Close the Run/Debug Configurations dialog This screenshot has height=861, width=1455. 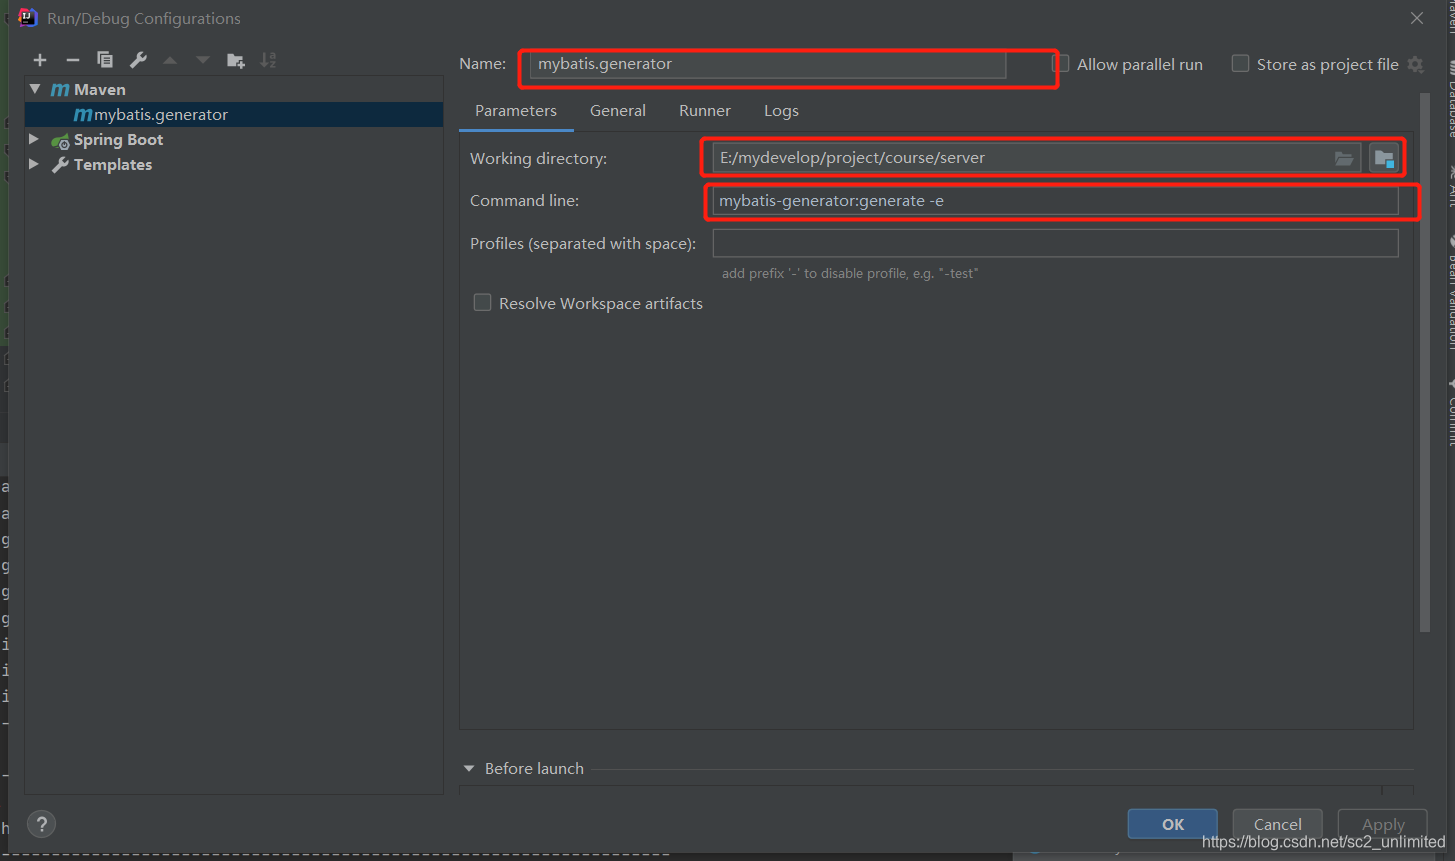[1417, 18]
